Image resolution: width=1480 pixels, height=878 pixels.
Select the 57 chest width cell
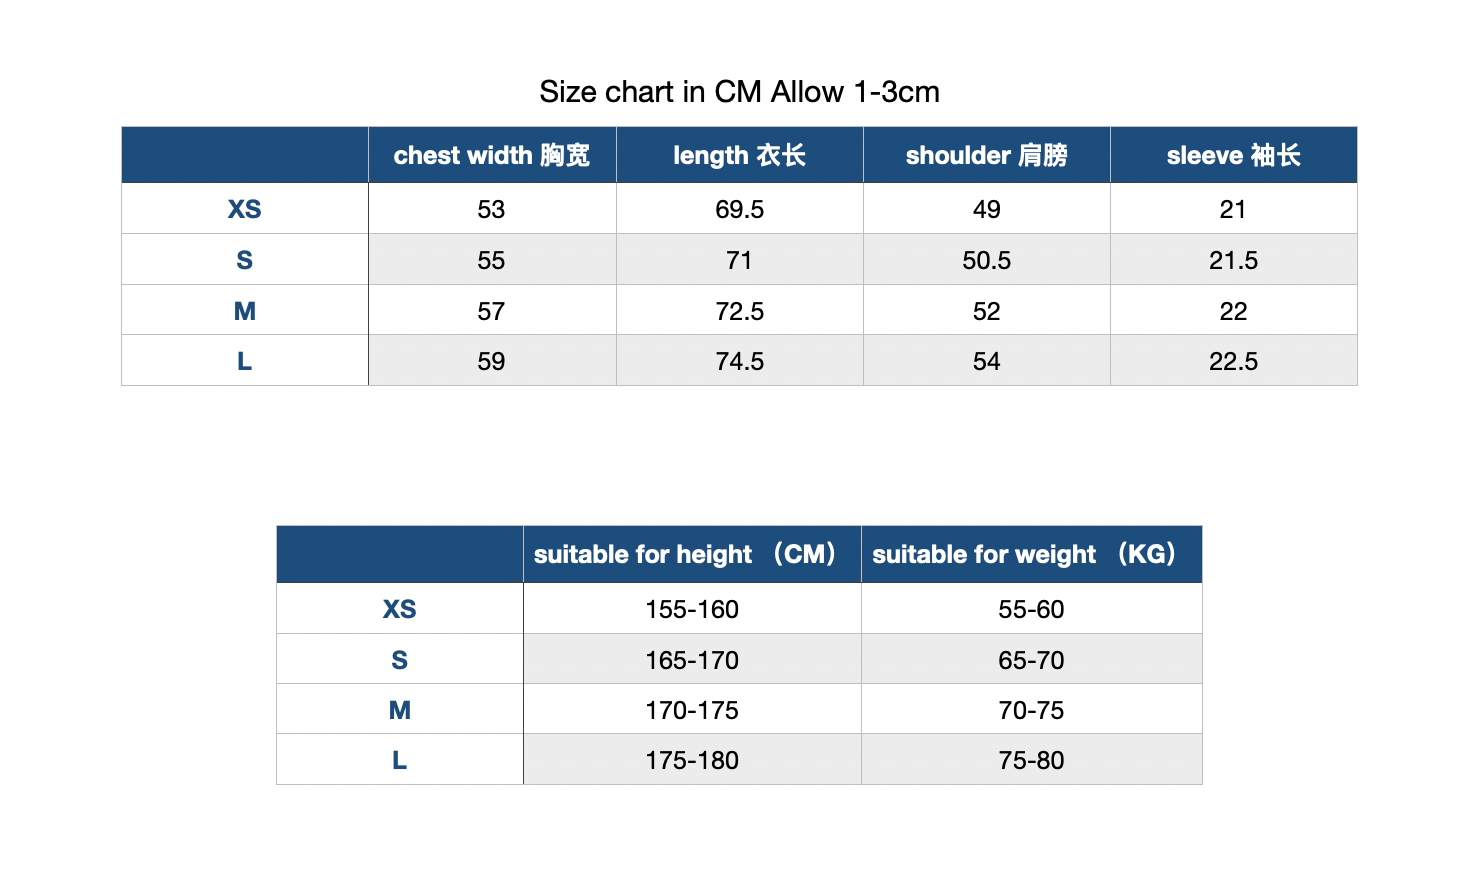coord(491,311)
